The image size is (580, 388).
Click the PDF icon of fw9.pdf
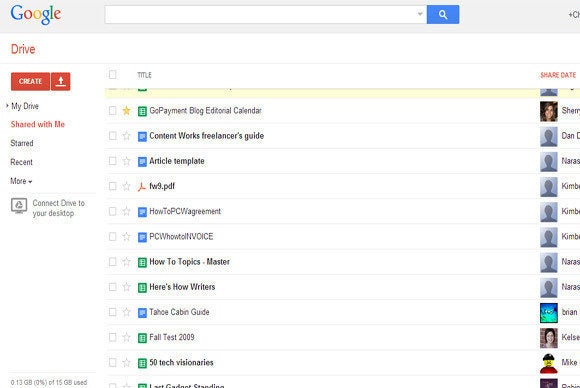[142, 186]
